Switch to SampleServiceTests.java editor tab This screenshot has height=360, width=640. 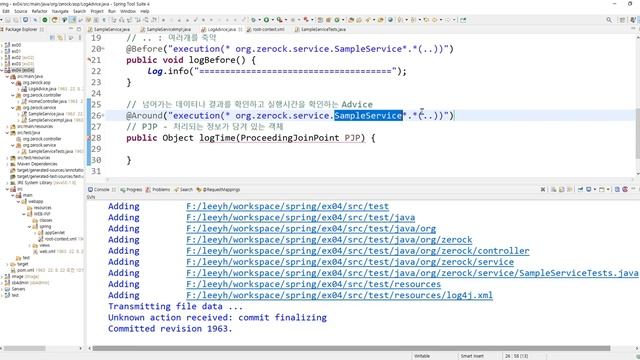coord(321,29)
